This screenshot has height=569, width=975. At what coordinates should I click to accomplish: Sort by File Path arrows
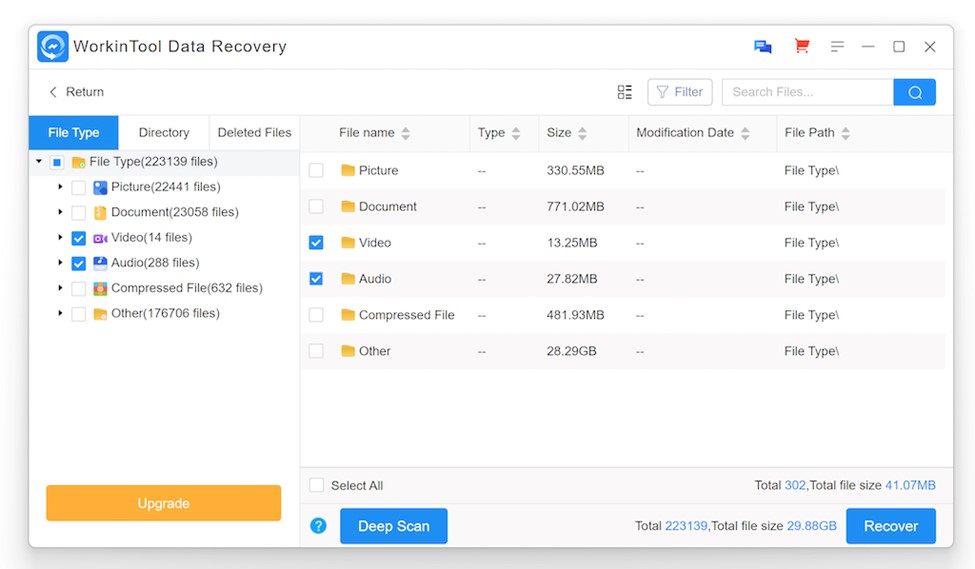(845, 133)
